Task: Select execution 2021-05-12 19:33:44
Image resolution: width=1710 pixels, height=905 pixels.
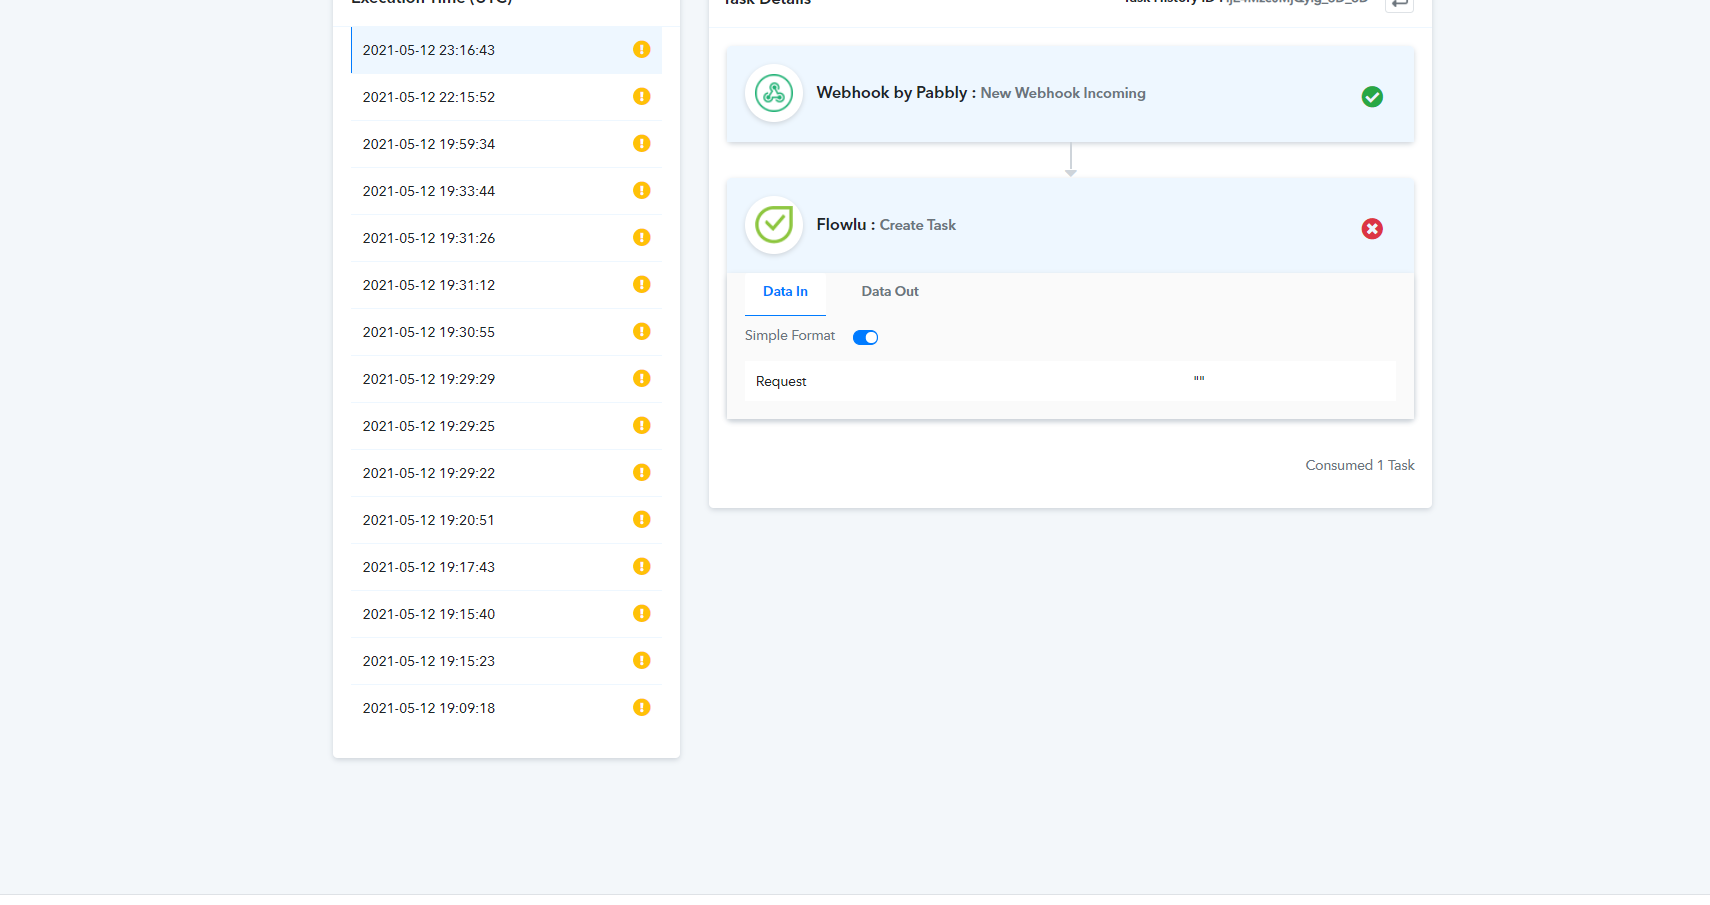Action: (506, 191)
